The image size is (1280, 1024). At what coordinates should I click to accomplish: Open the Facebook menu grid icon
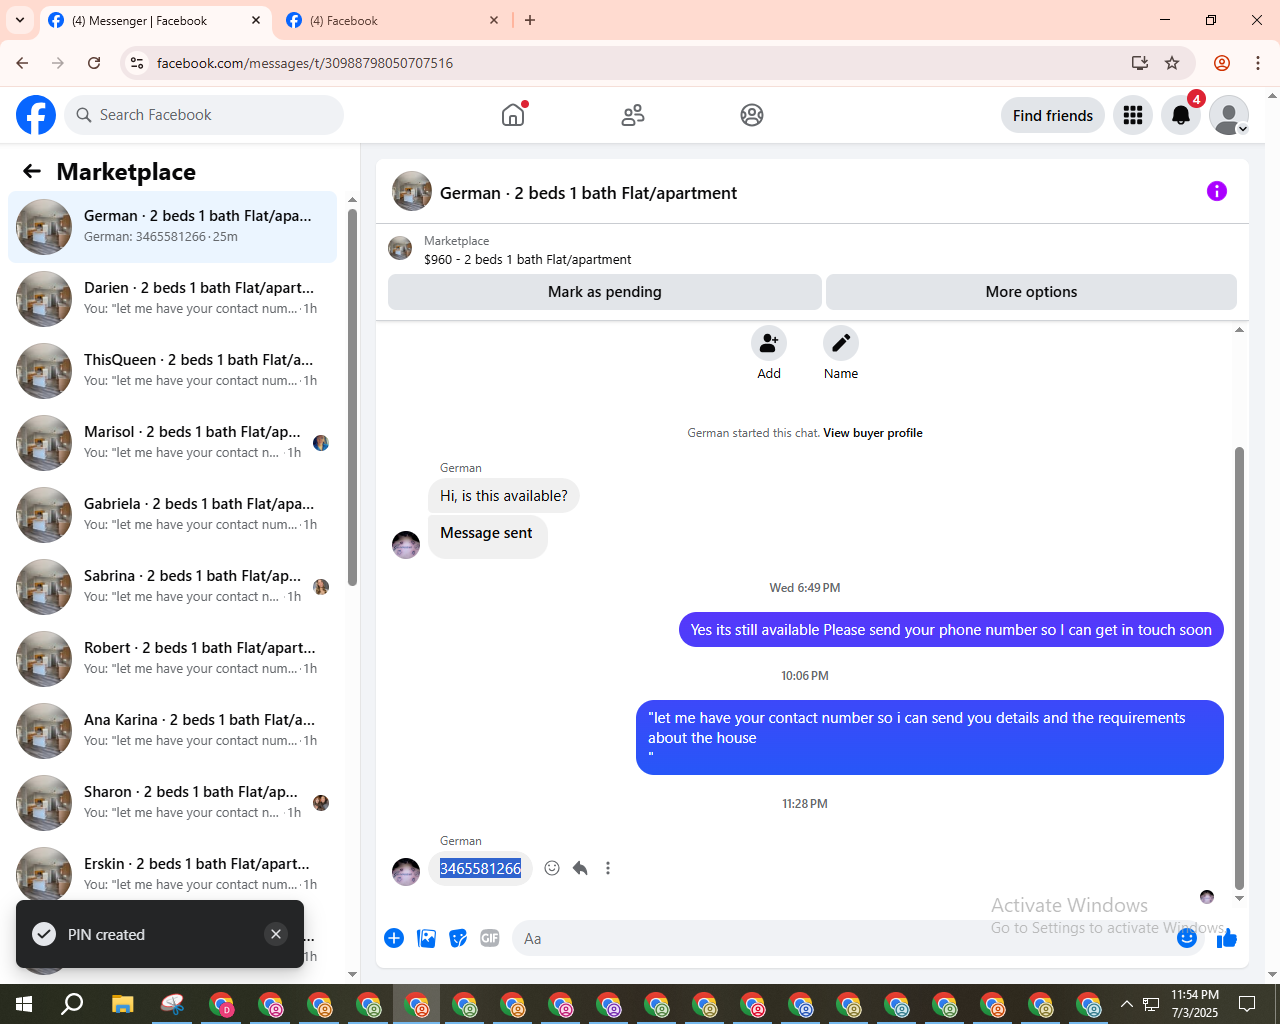click(x=1133, y=115)
